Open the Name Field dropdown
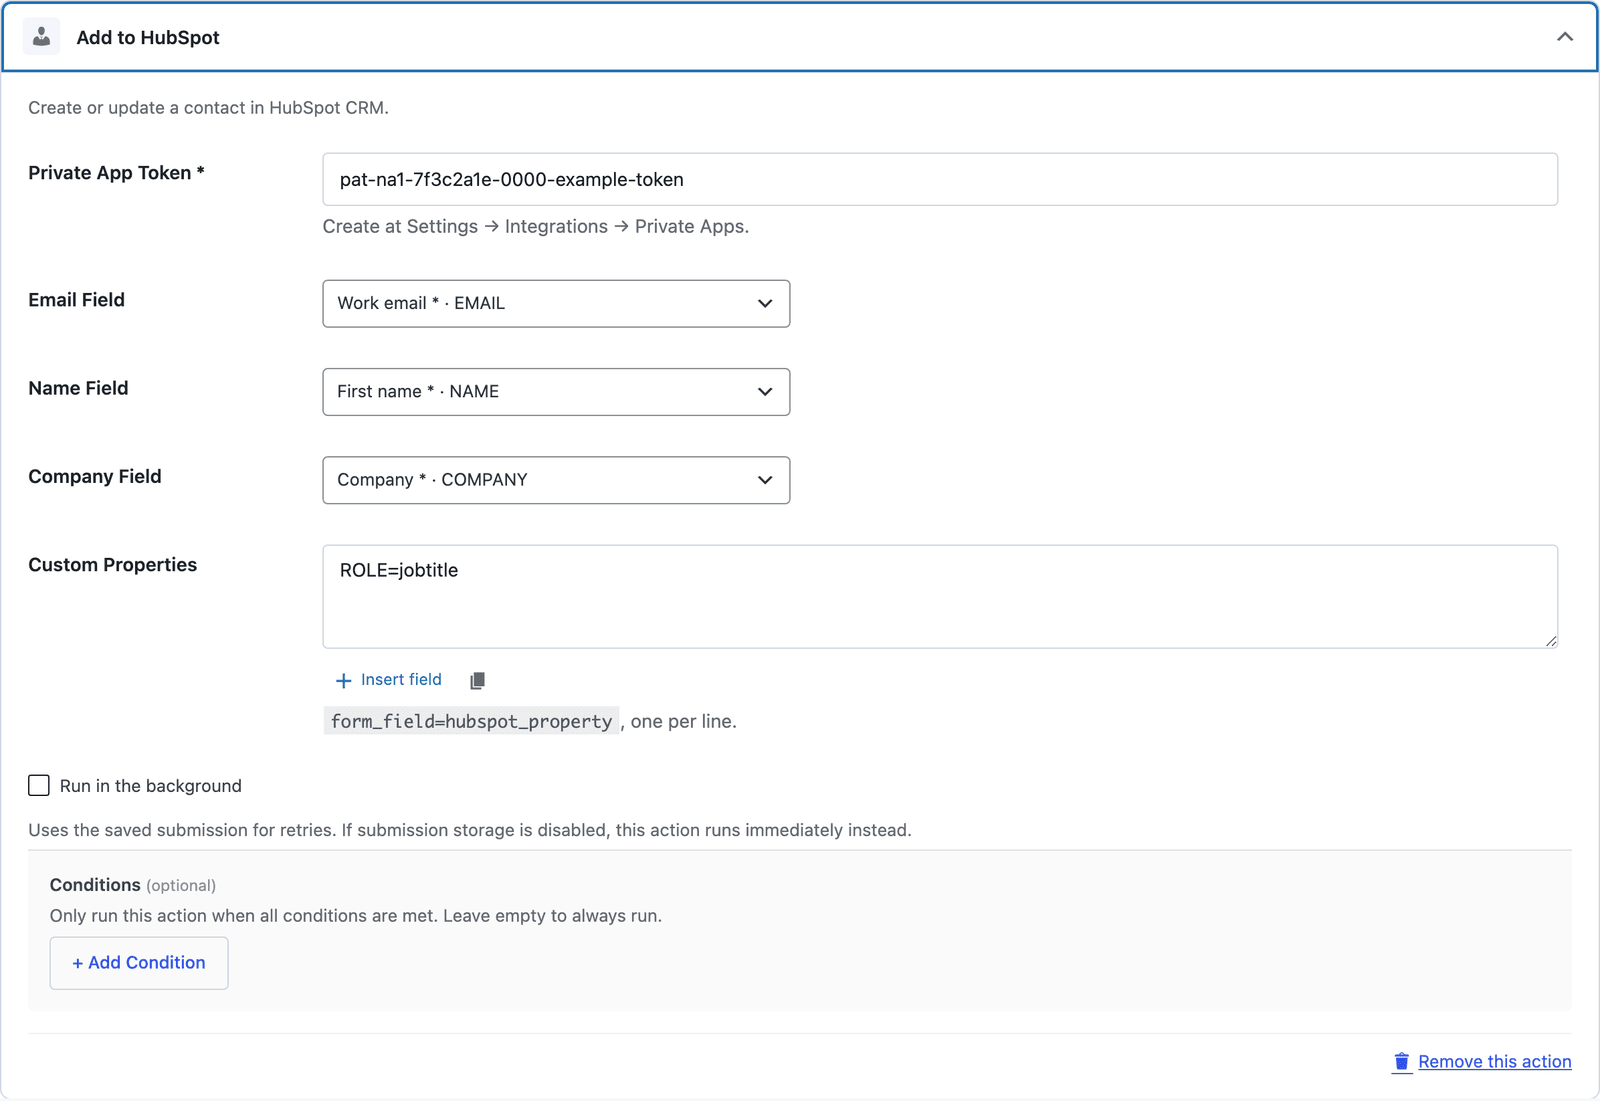 pos(556,392)
